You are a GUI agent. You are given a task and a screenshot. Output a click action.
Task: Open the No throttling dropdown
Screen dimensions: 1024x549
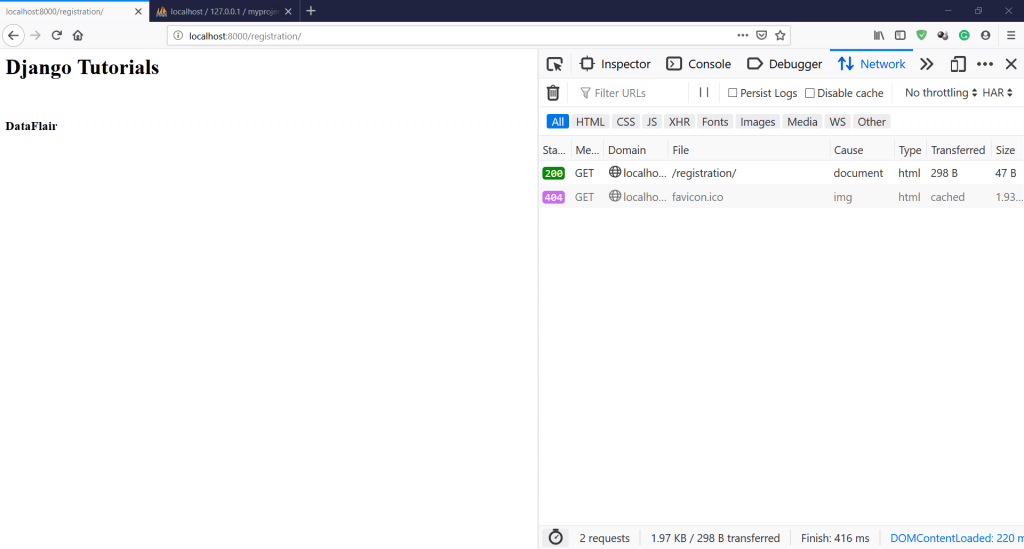coord(940,93)
